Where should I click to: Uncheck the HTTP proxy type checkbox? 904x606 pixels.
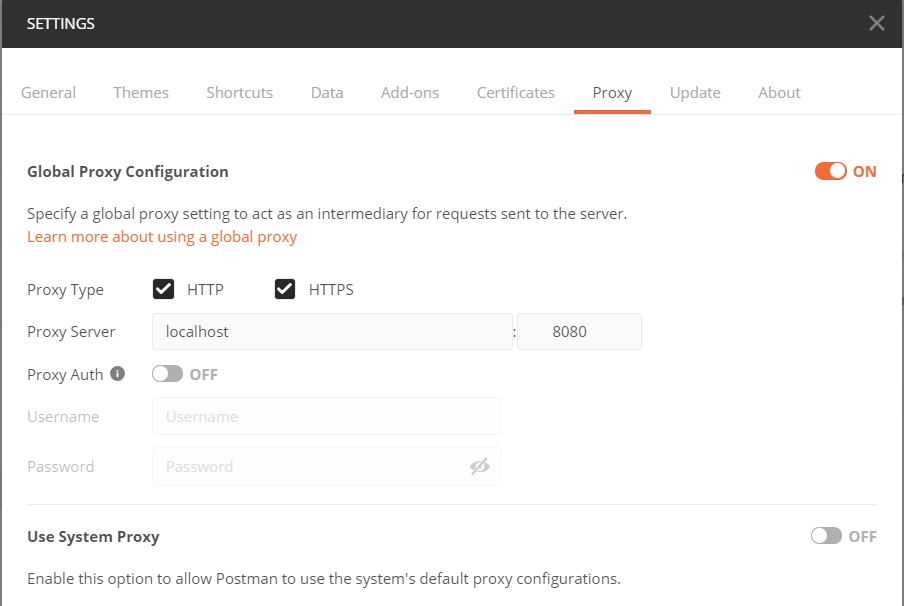164,289
